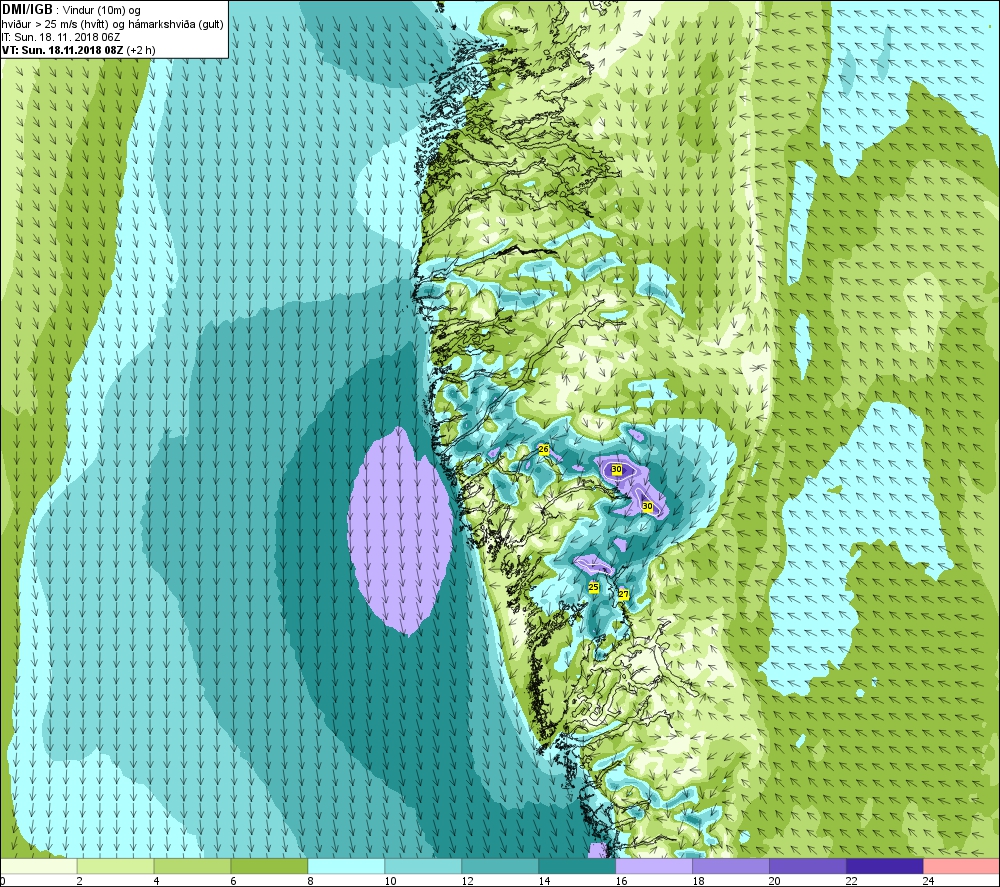This screenshot has width=1000, height=887.
Task: Pick the medium green 4–6 m/s legend swatch
Action: [192, 866]
